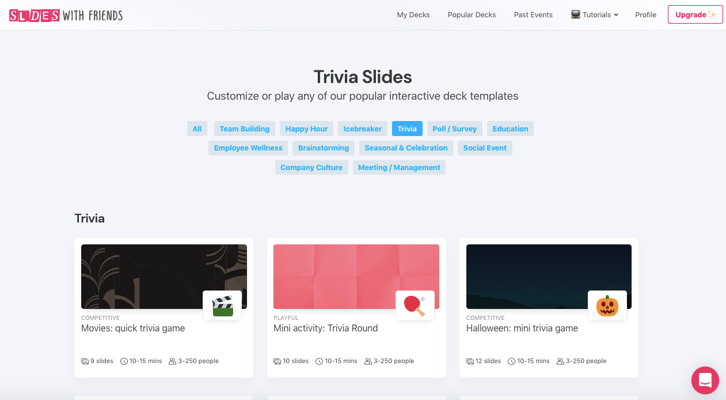Click the Slides With Friends logo

point(66,15)
